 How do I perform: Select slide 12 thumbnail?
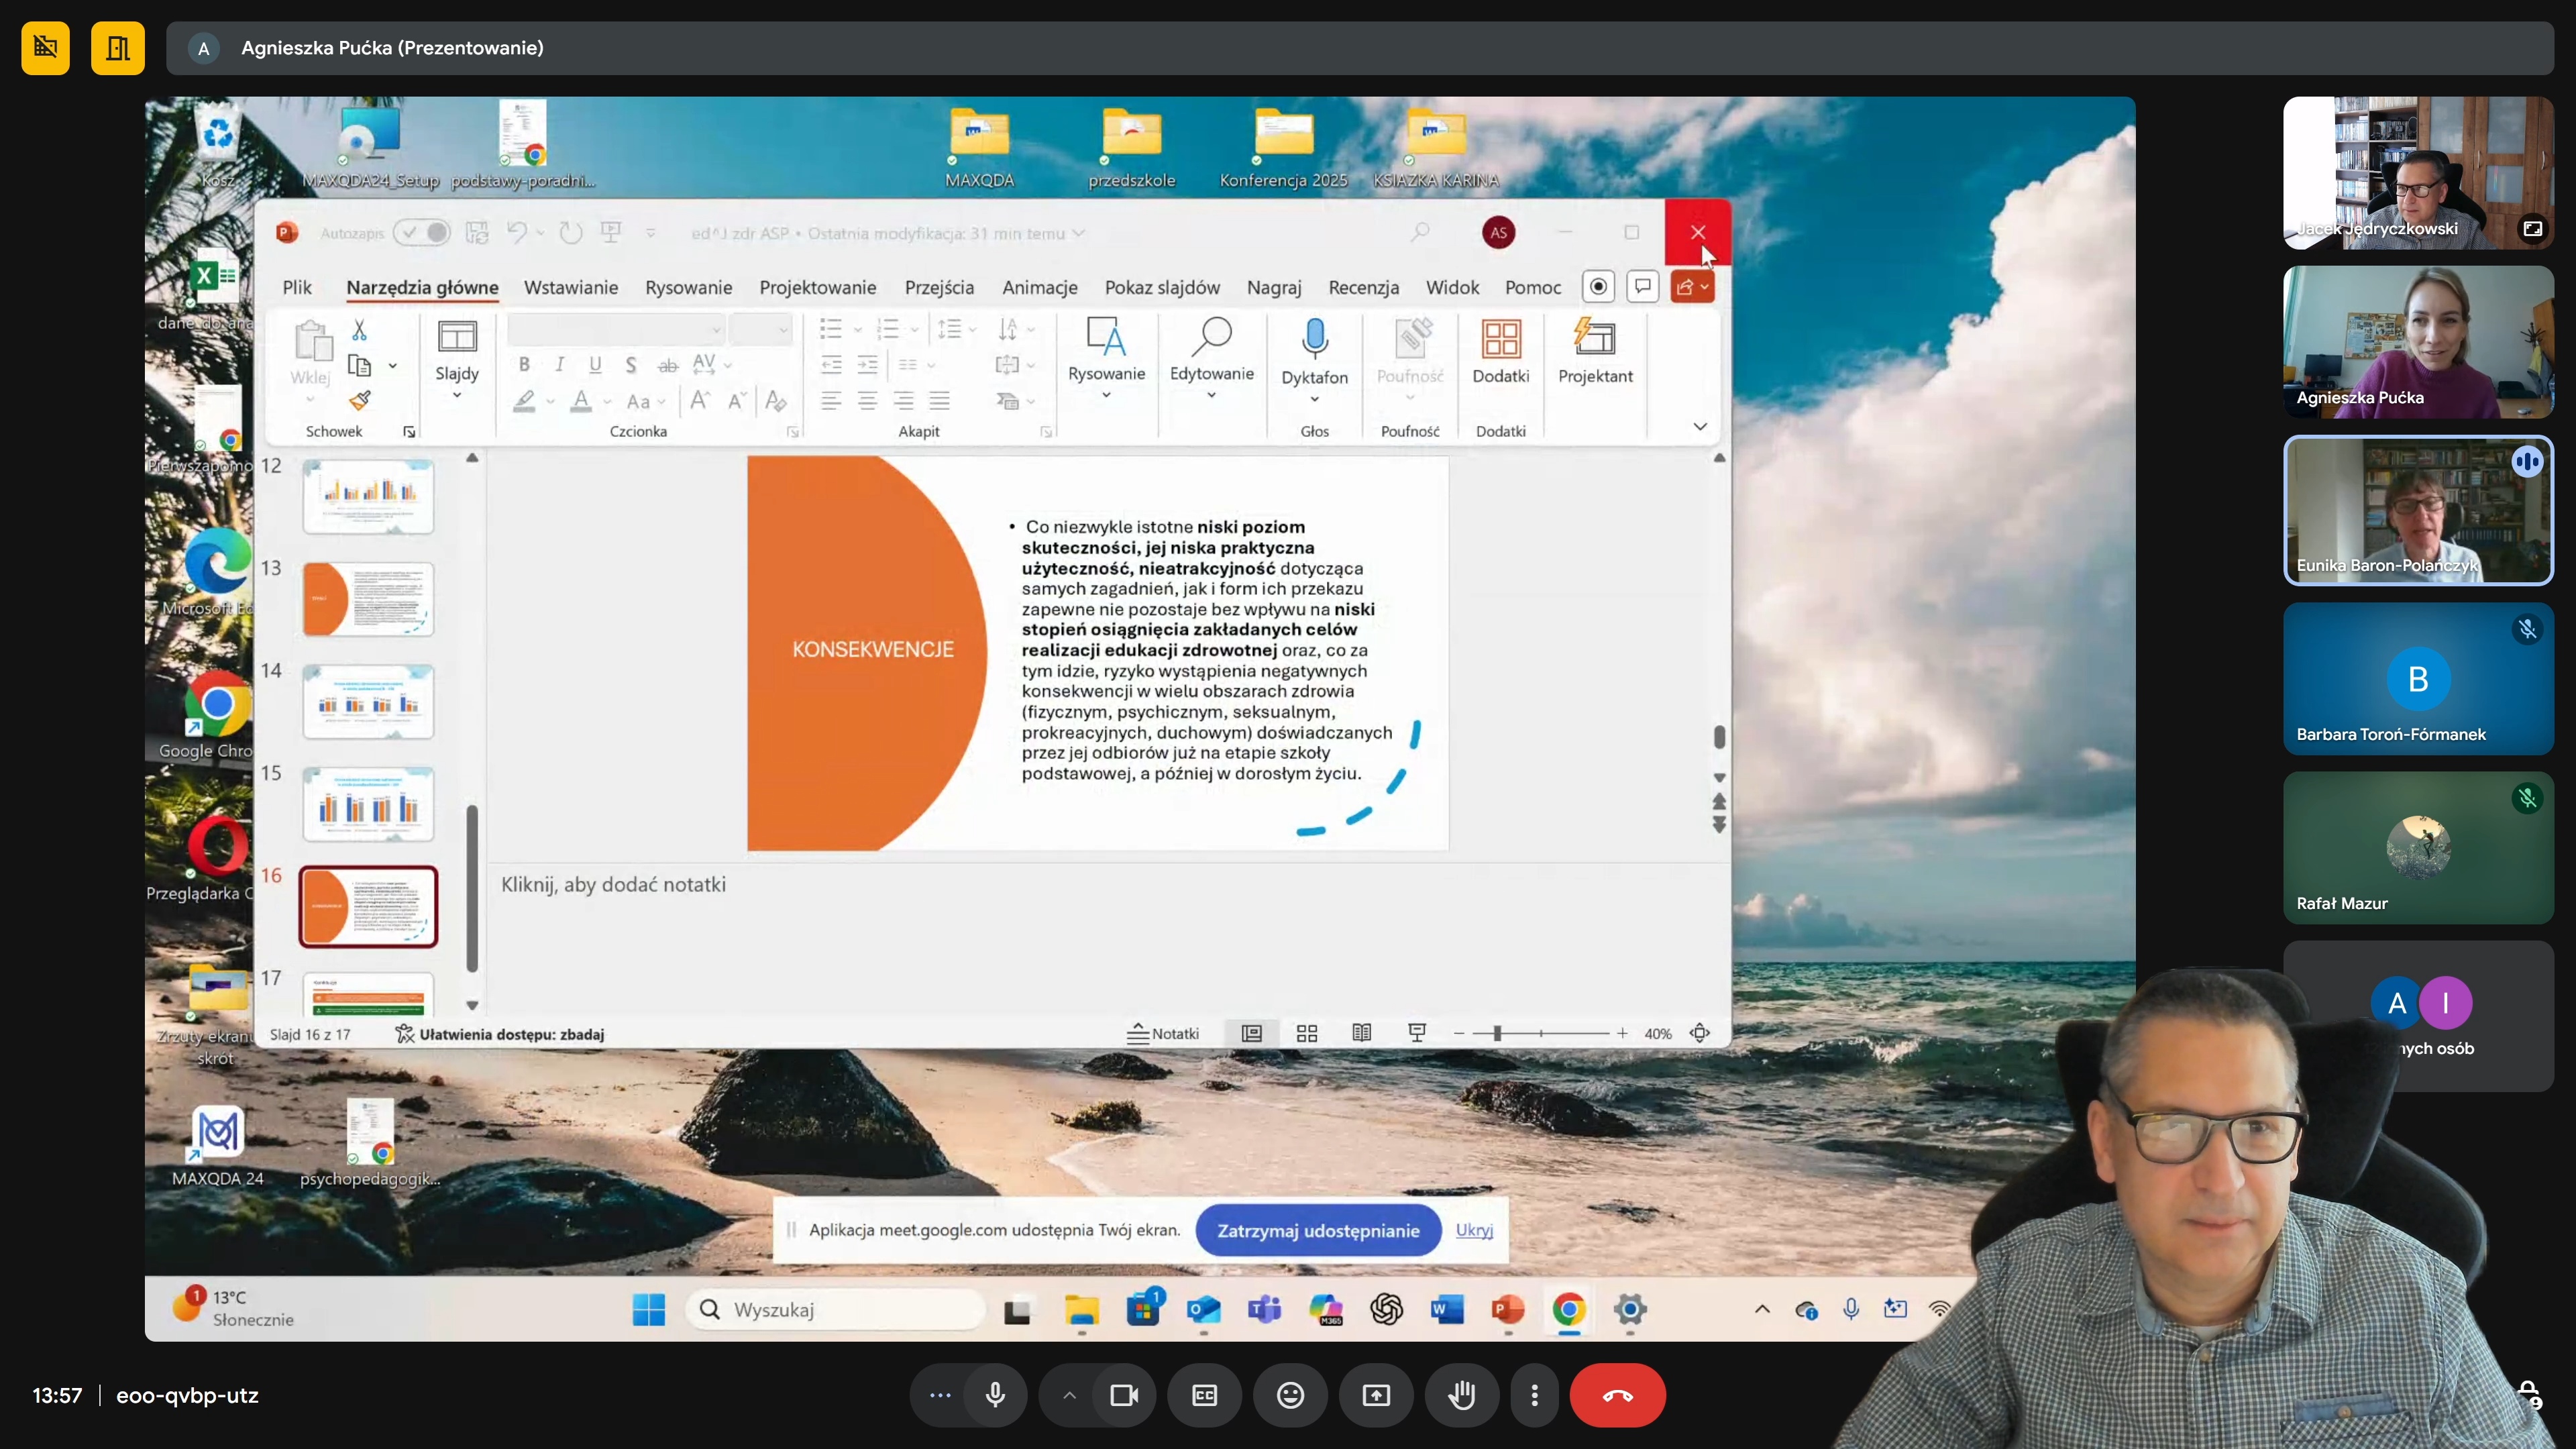[368, 497]
